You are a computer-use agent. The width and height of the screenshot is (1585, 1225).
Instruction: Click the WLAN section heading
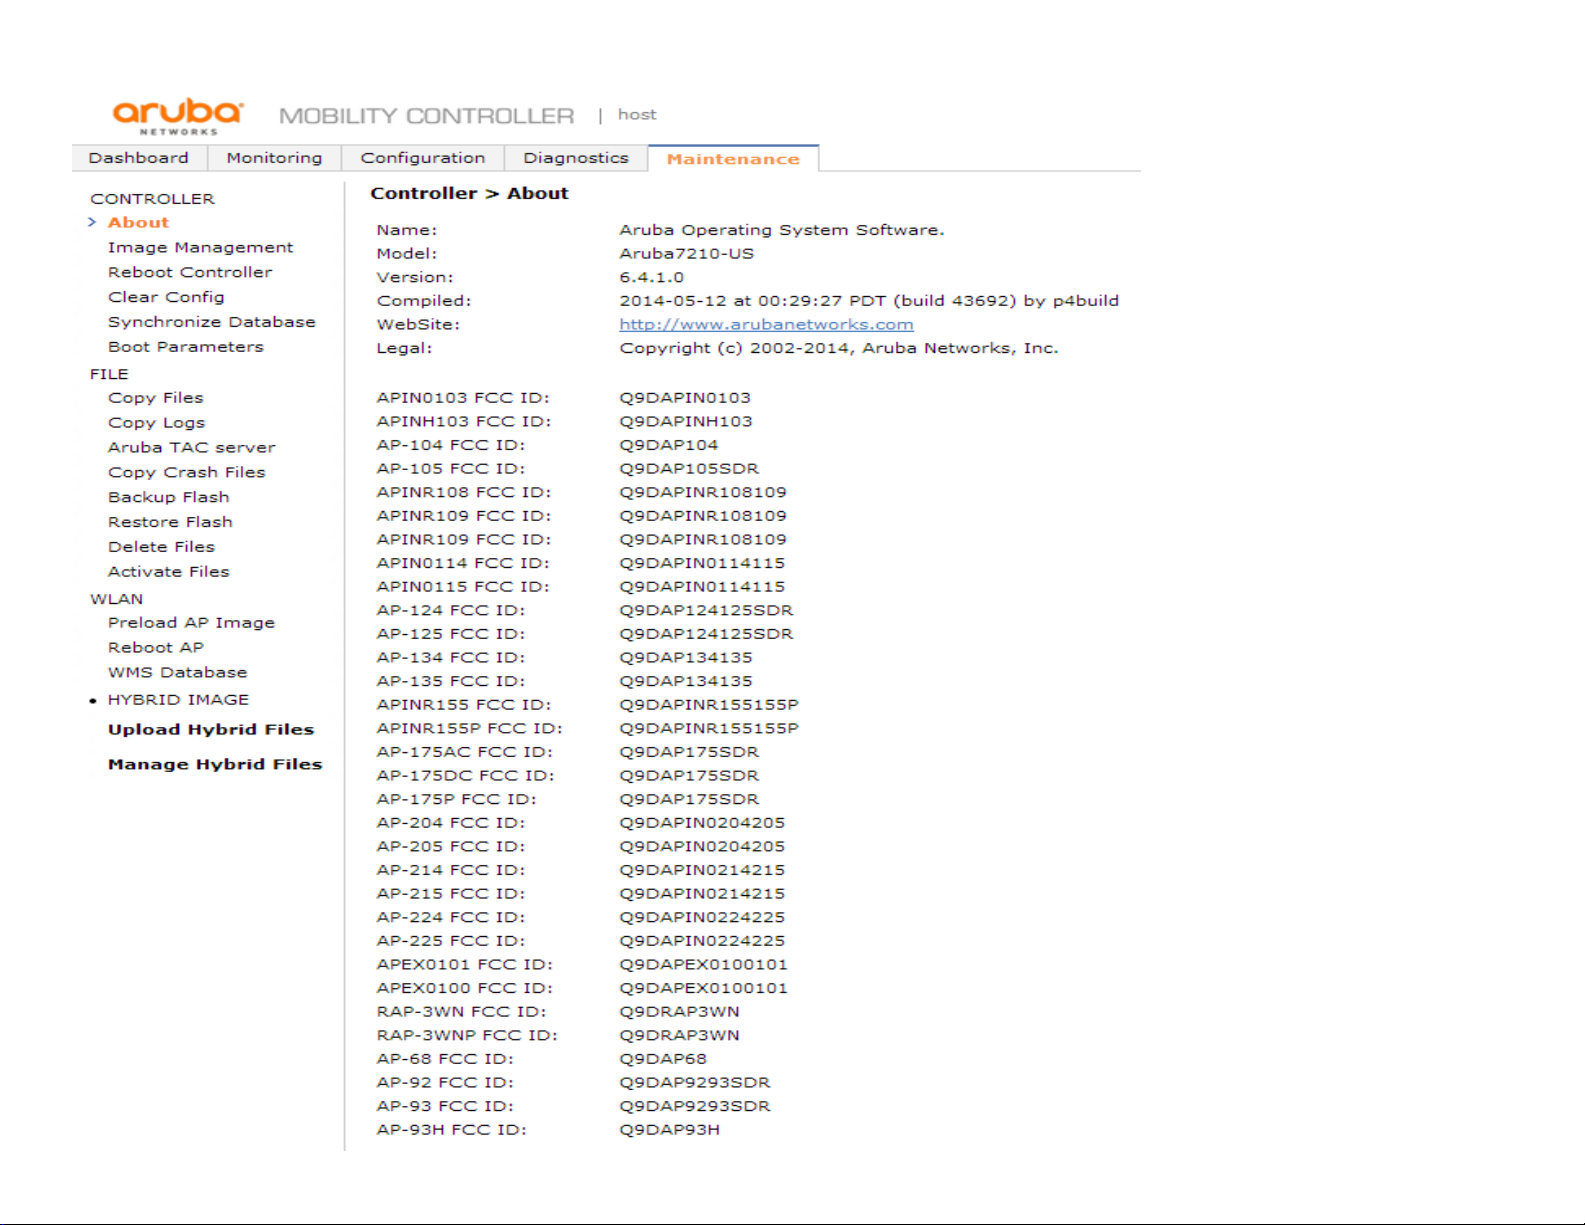(116, 599)
